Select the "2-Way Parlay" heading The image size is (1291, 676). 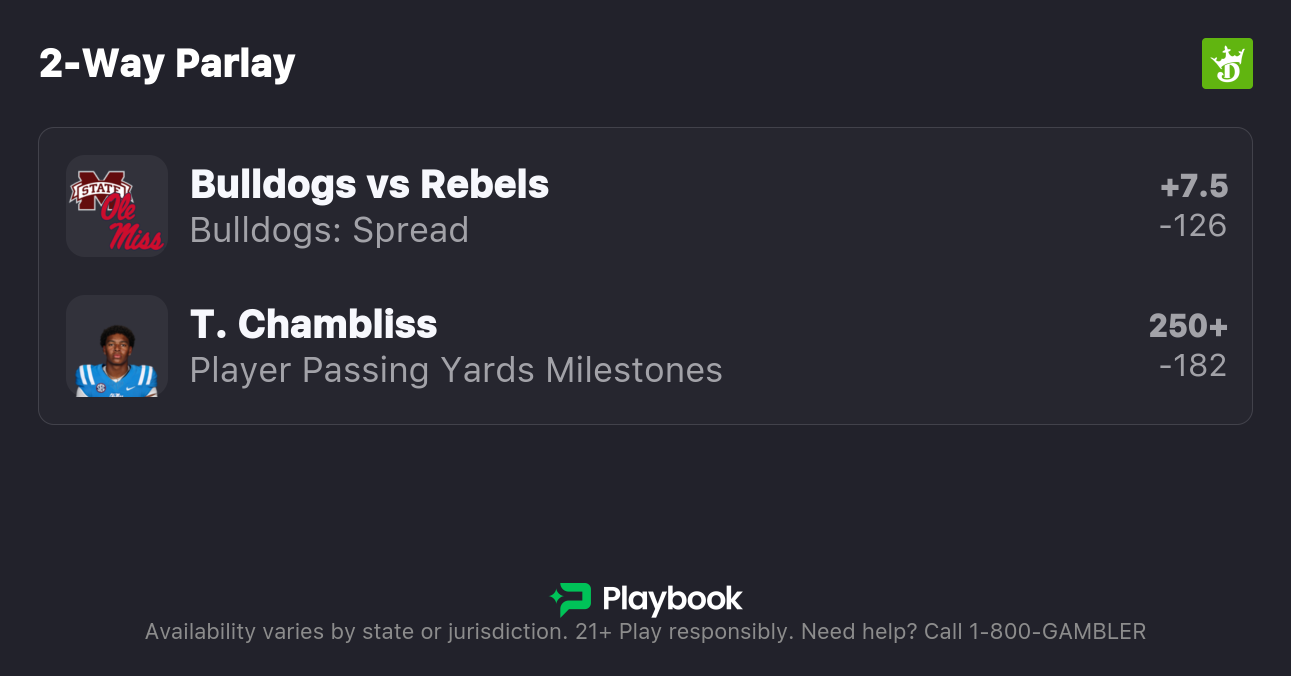tap(167, 64)
